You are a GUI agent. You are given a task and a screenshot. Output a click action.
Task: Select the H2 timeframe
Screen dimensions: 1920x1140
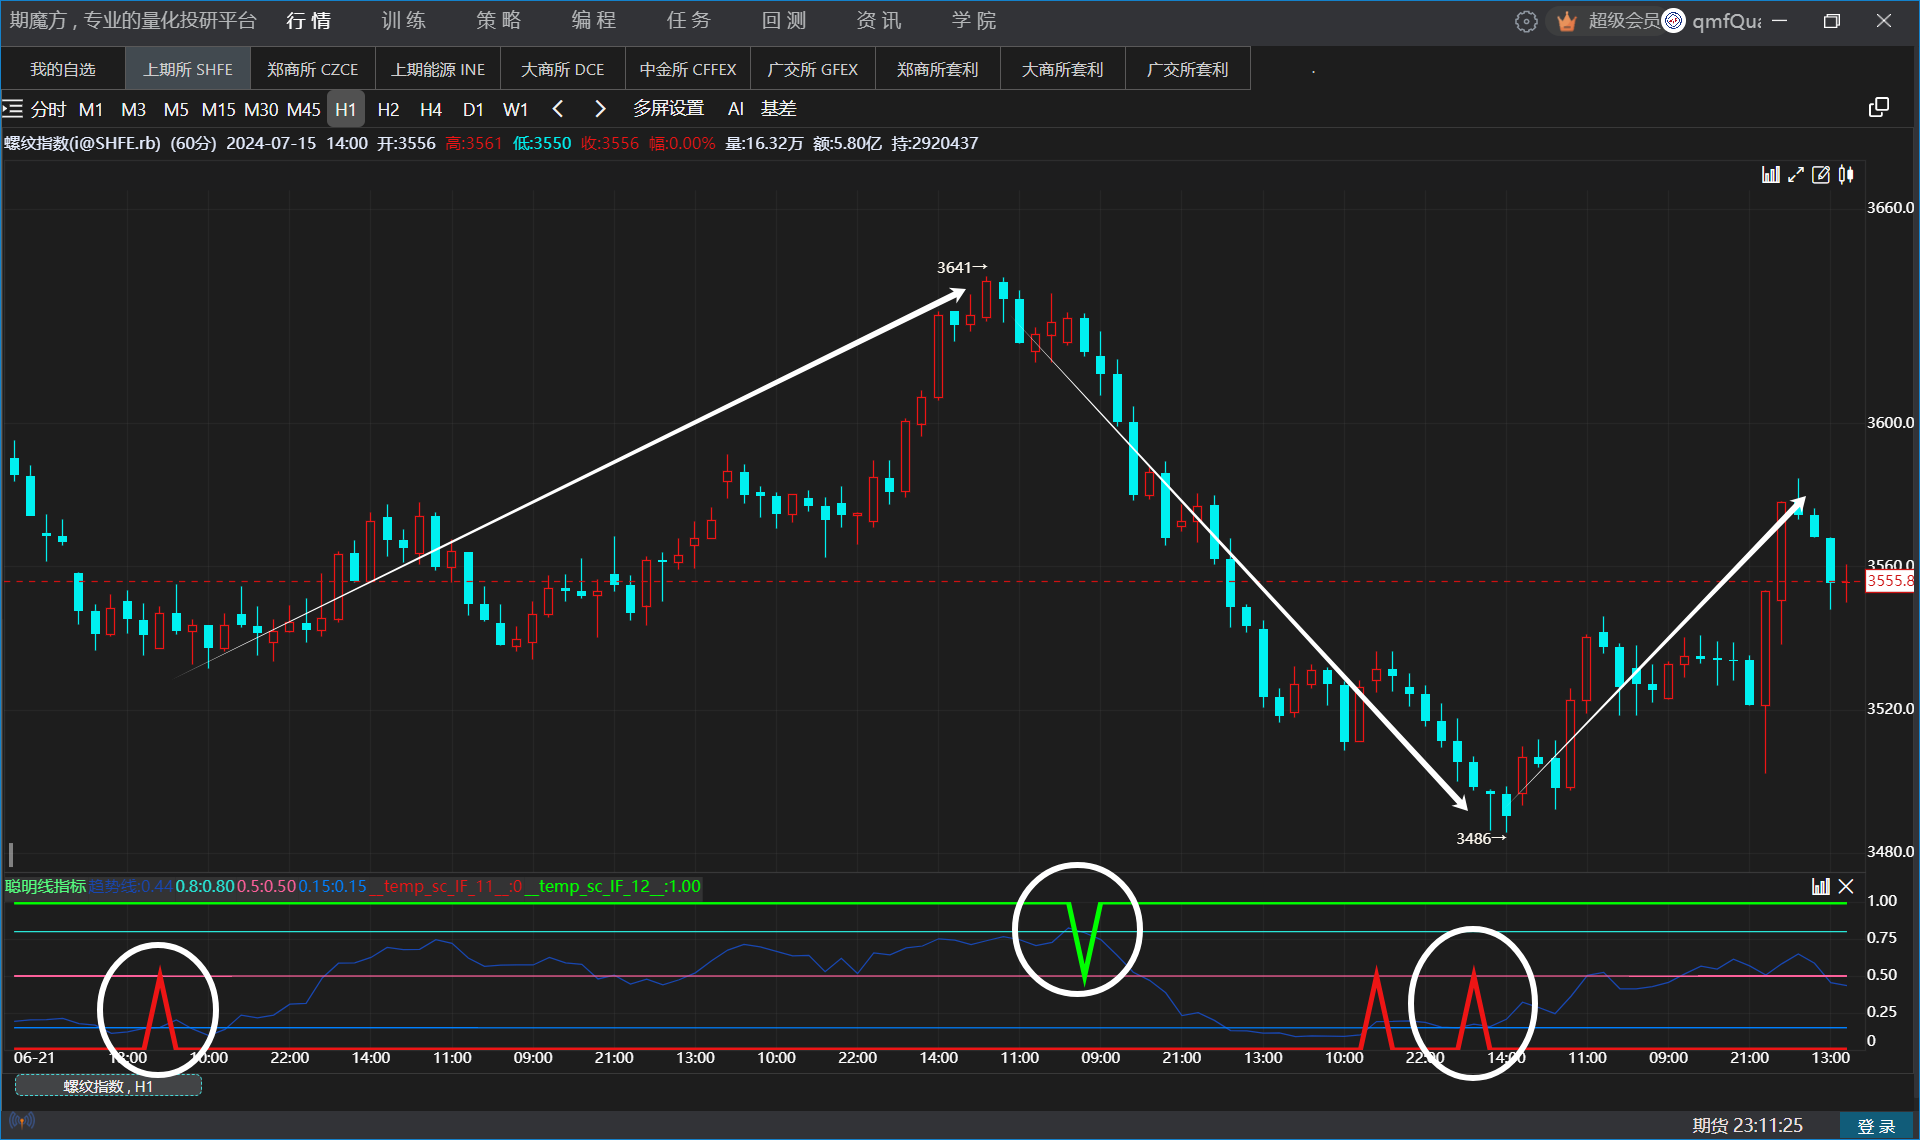coord(388,109)
